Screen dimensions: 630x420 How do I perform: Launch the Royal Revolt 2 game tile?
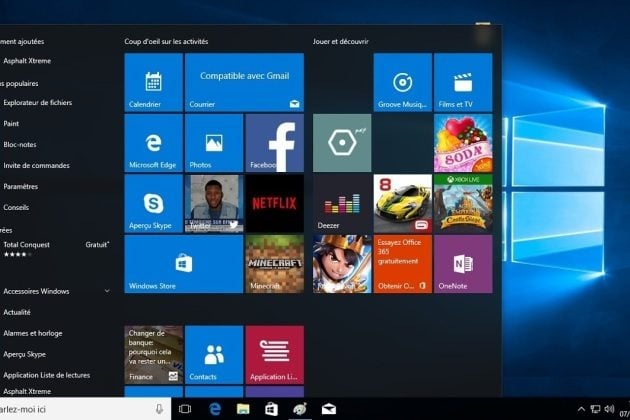(342, 264)
